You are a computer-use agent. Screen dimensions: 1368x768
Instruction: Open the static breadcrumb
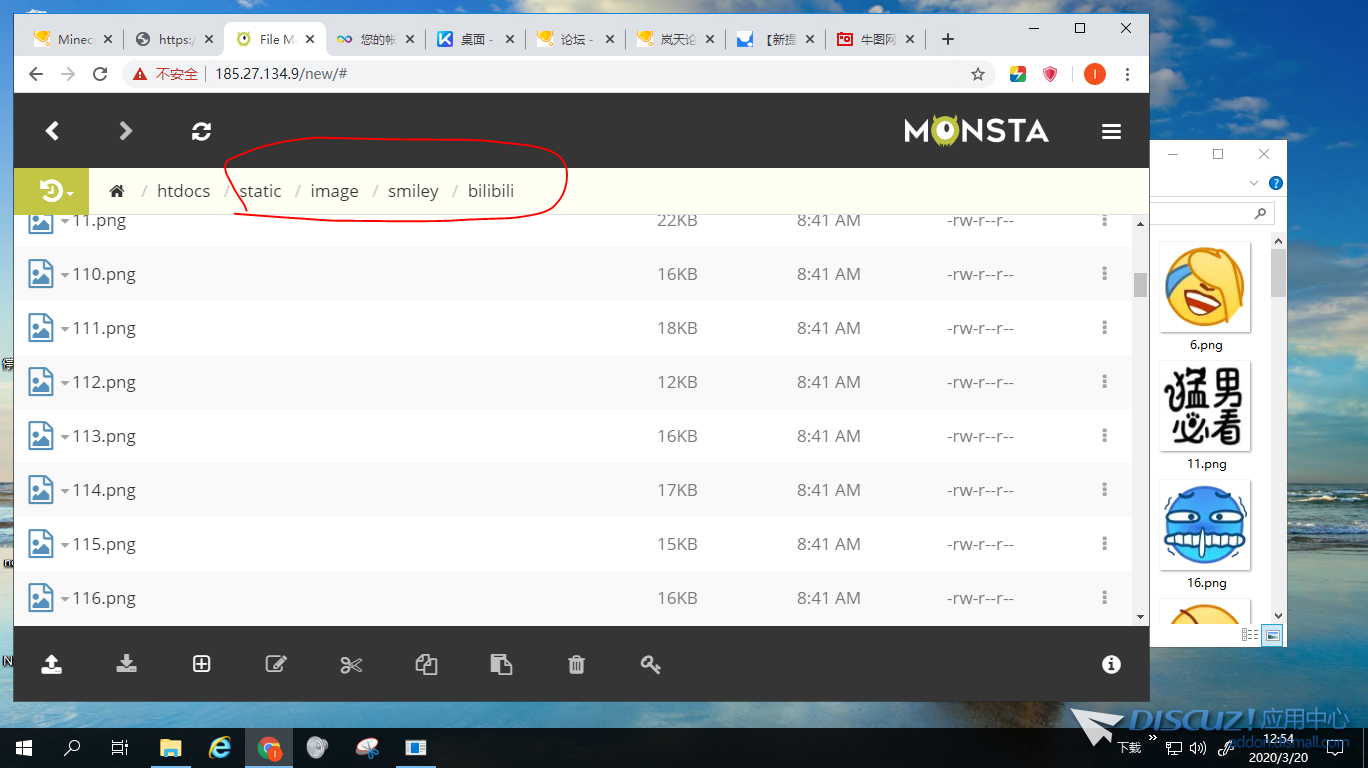[261, 191]
